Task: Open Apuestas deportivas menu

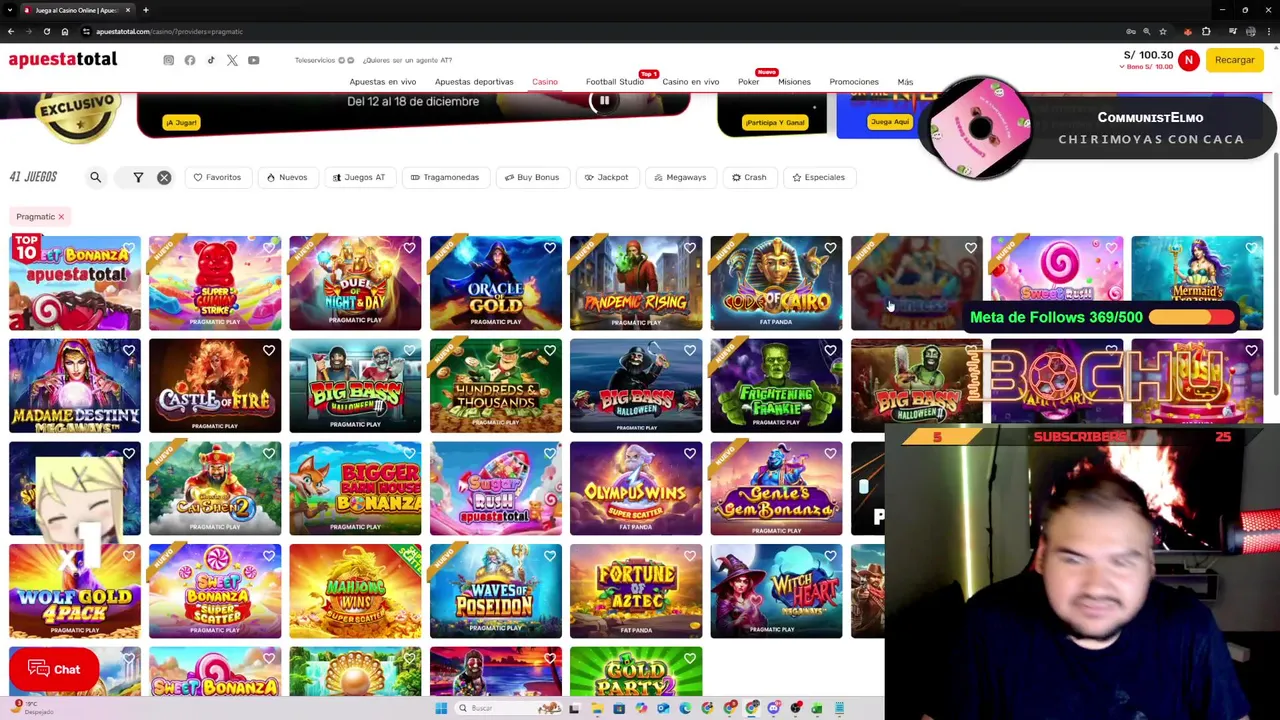Action: pyautogui.click(x=474, y=82)
